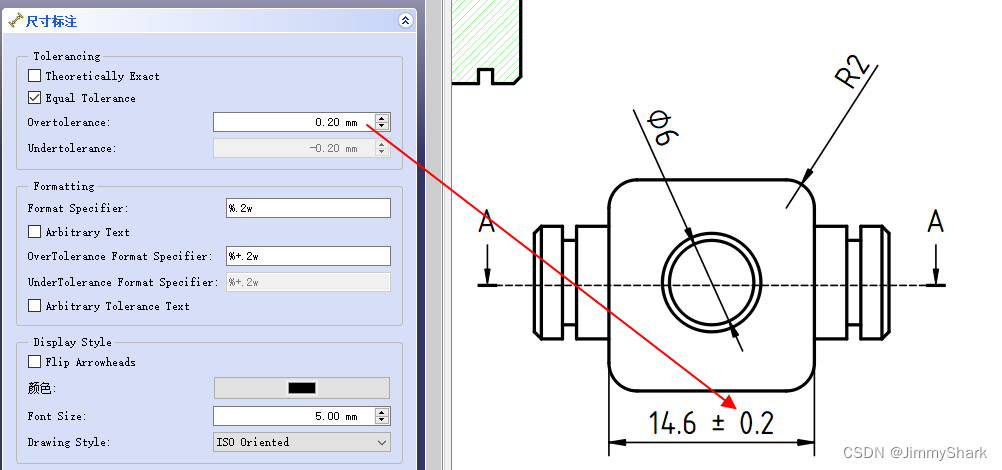Enable the Theoretically Exact checkbox

click(35, 75)
